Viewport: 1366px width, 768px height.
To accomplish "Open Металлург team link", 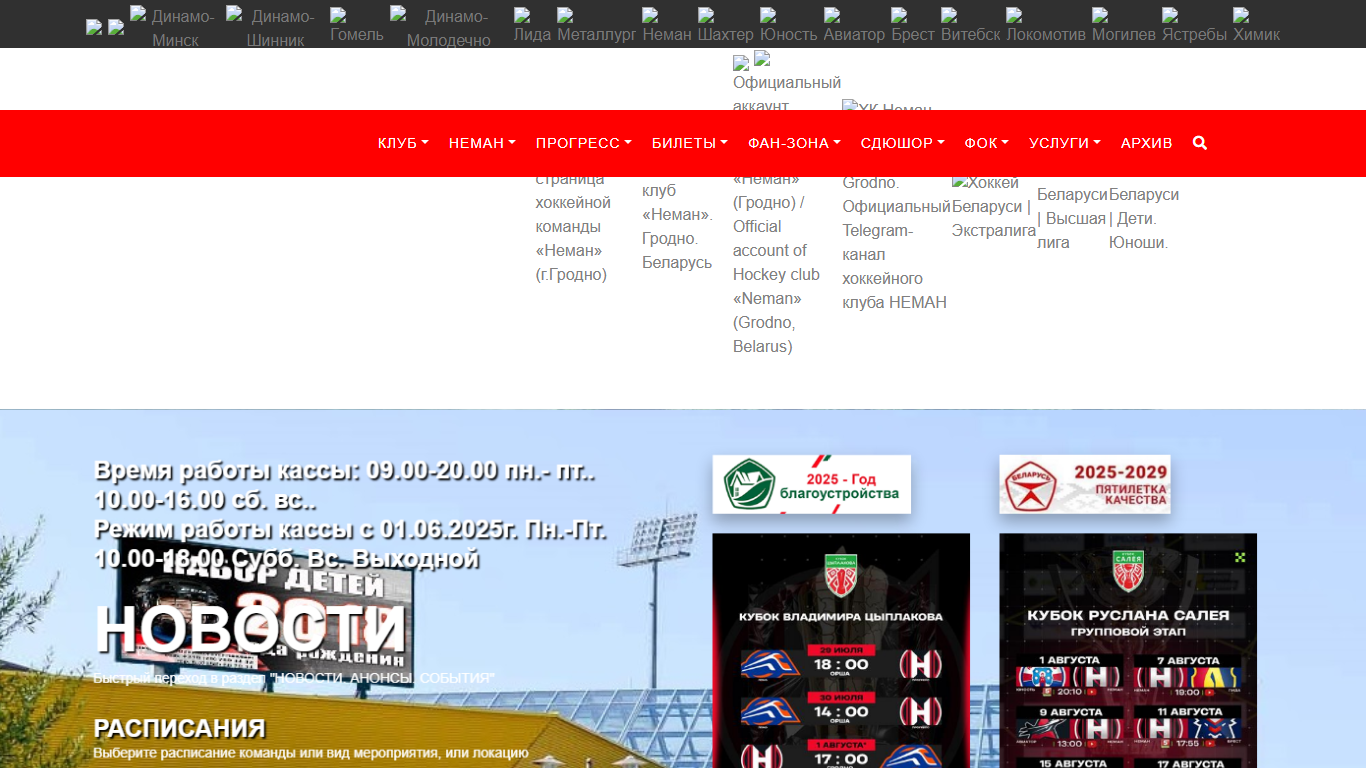I will click(x=596, y=27).
